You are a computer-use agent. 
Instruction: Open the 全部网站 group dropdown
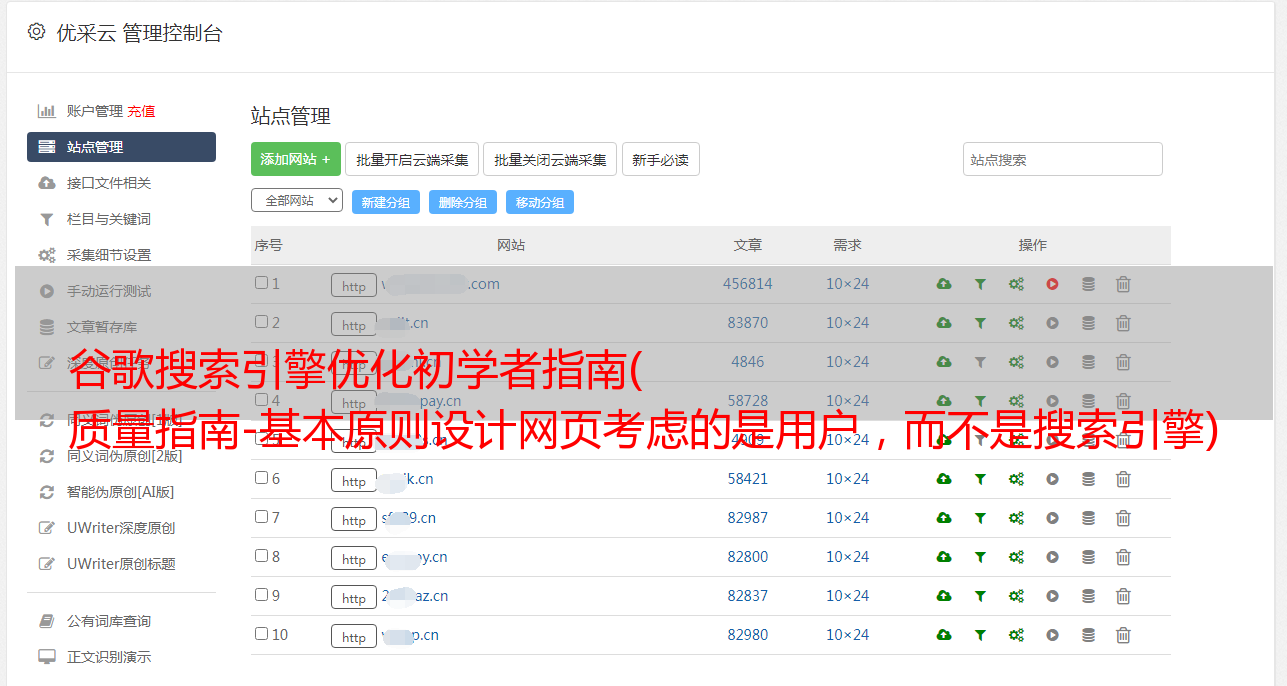(x=297, y=201)
